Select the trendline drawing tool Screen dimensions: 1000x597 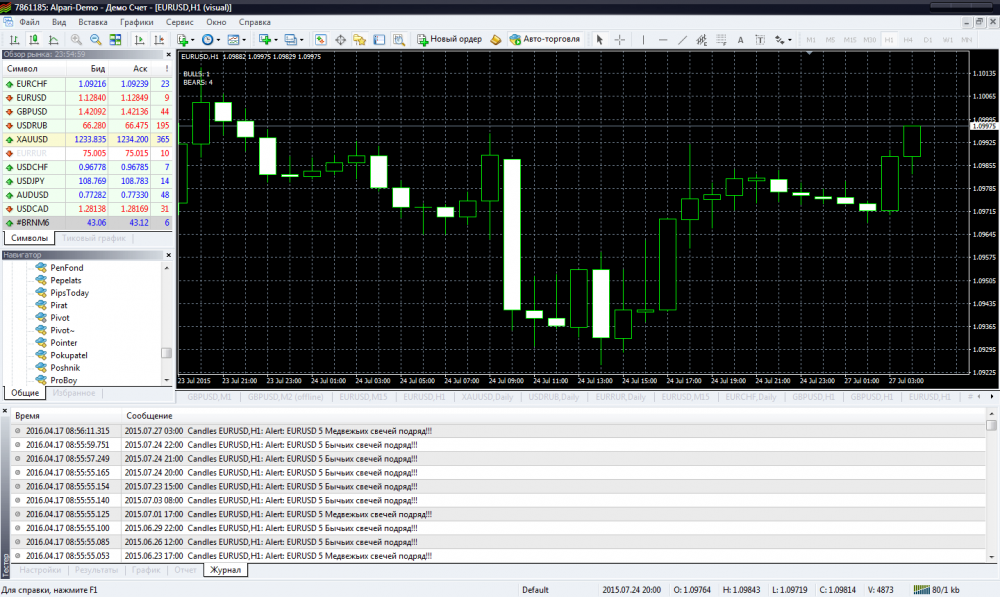683,39
